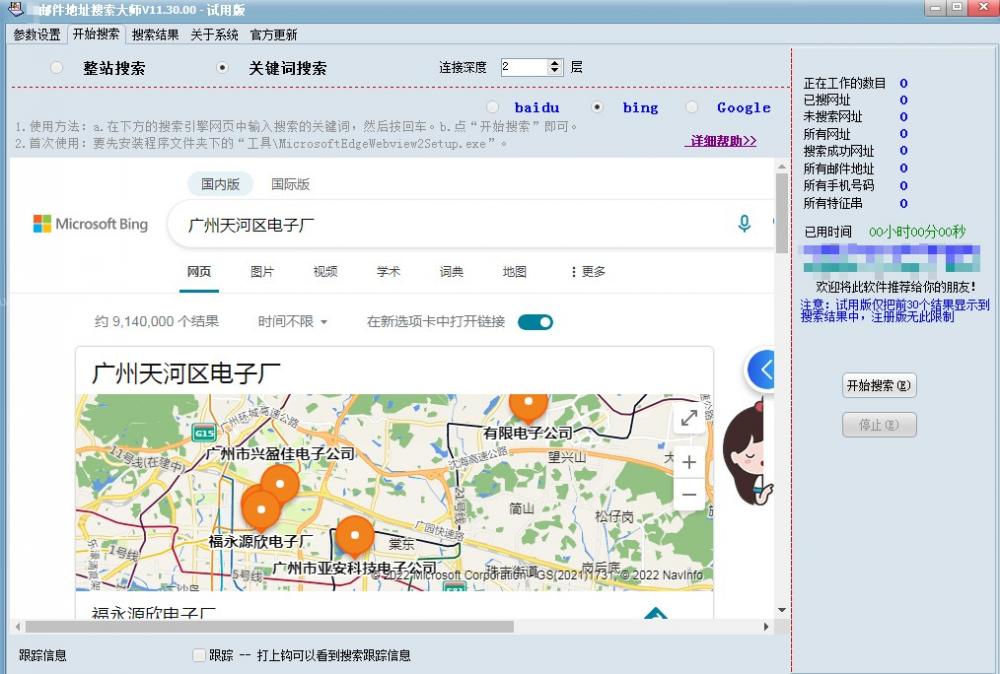The image size is (1000, 674).
Task: Choose bing as search engine
Action: (597, 107)
